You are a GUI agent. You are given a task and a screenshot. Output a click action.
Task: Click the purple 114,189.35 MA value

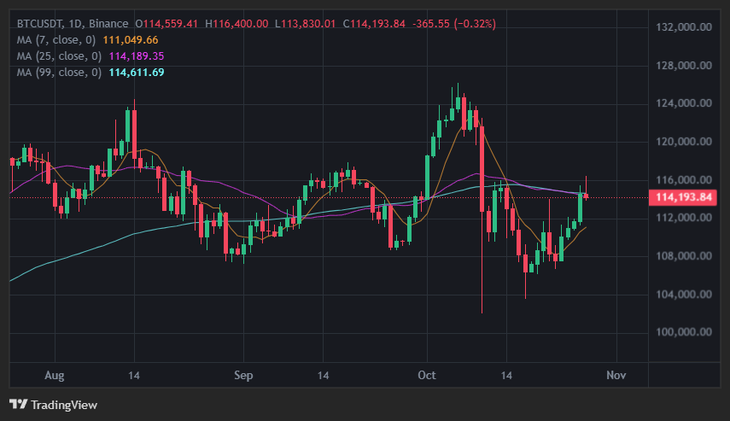(x=136, y=56)
